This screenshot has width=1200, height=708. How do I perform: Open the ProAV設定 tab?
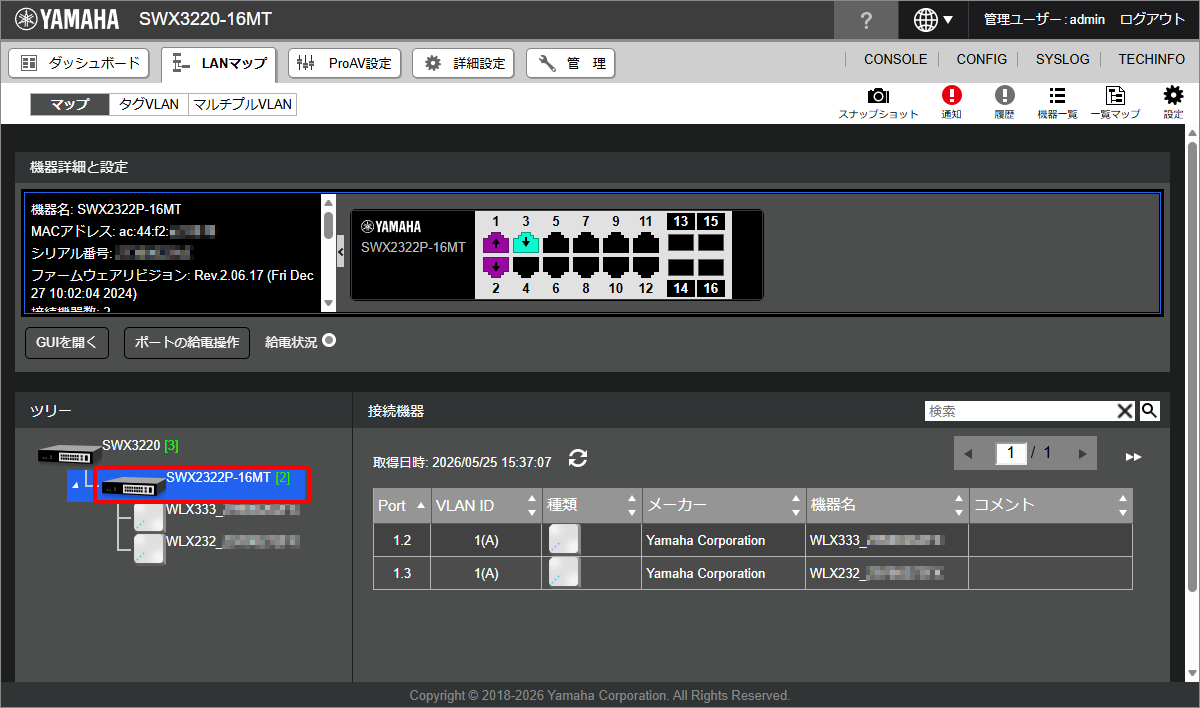(344, 63)
